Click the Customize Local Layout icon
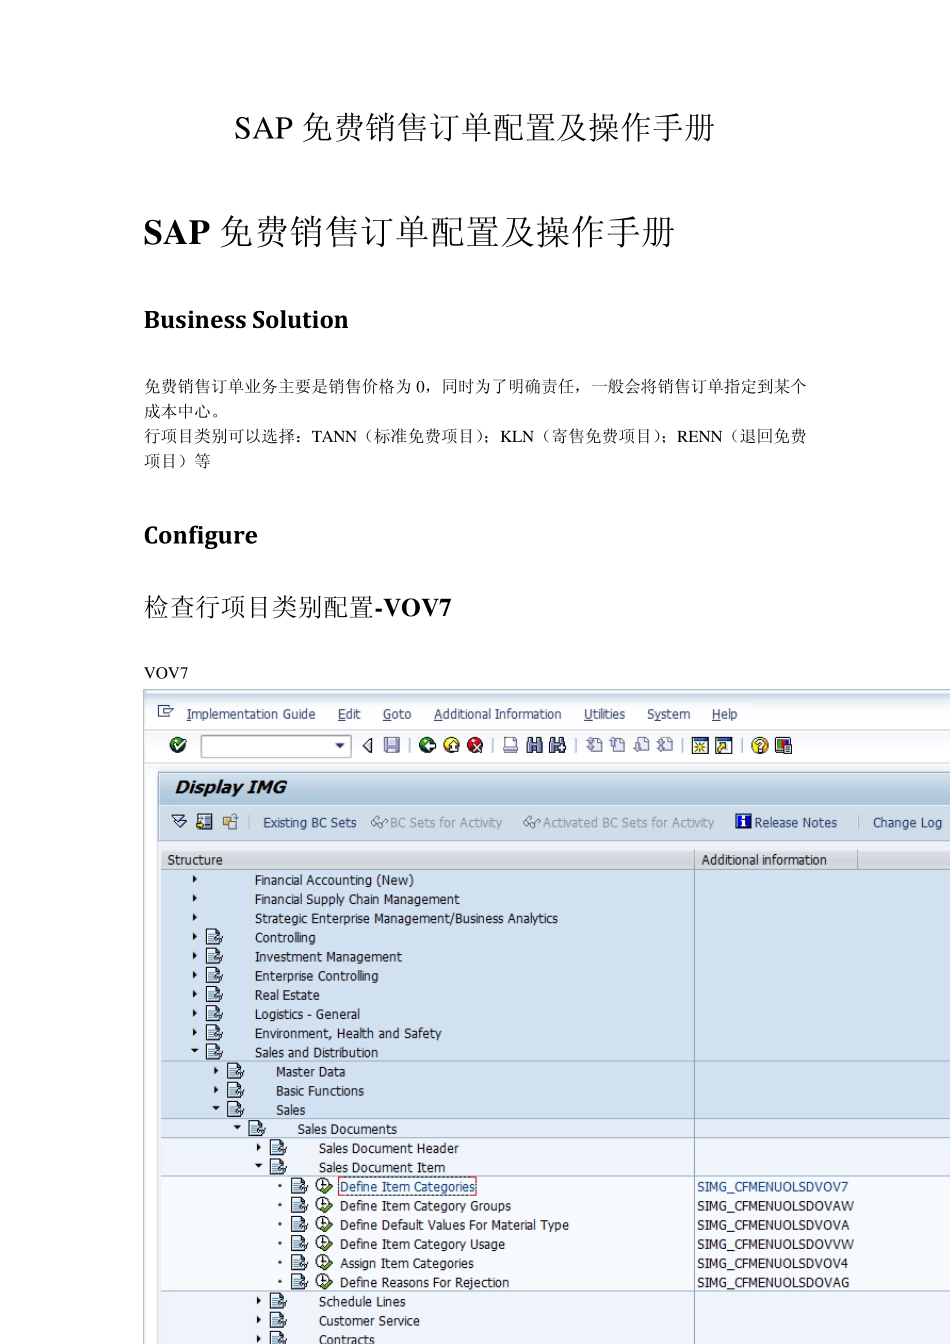Screen dimensions: 950x1344 tap(783, 745)
